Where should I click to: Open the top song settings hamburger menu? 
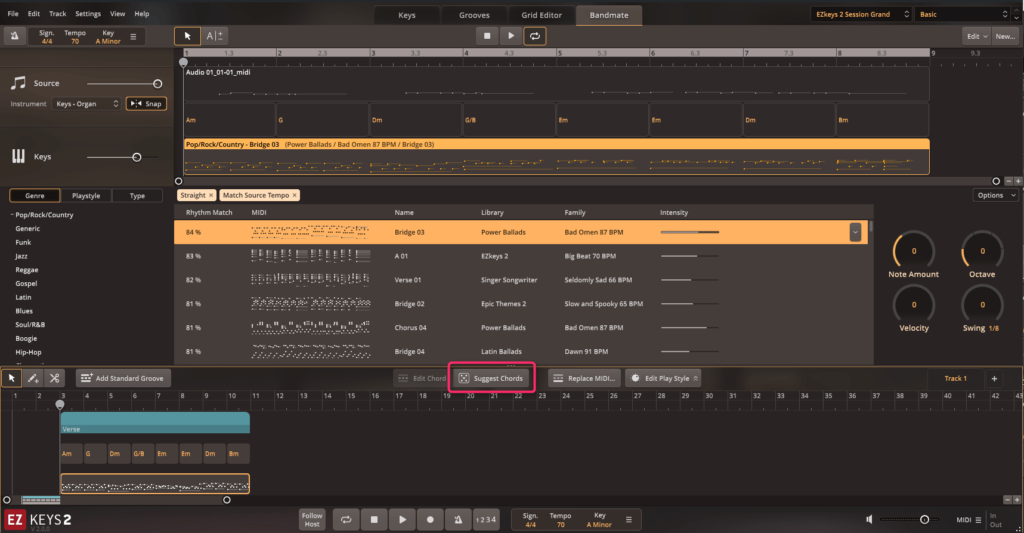(133, 37)
